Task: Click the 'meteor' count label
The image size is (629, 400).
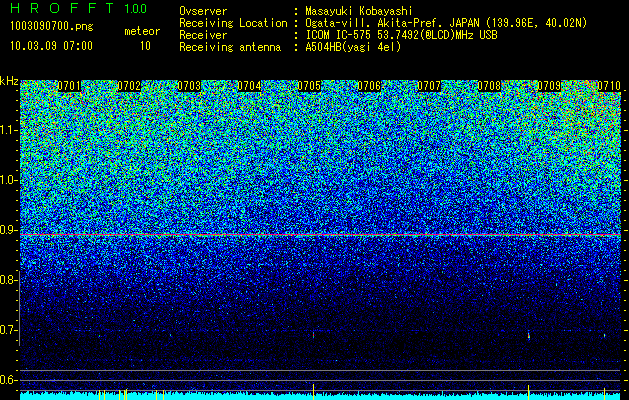Action: [142, 31]
